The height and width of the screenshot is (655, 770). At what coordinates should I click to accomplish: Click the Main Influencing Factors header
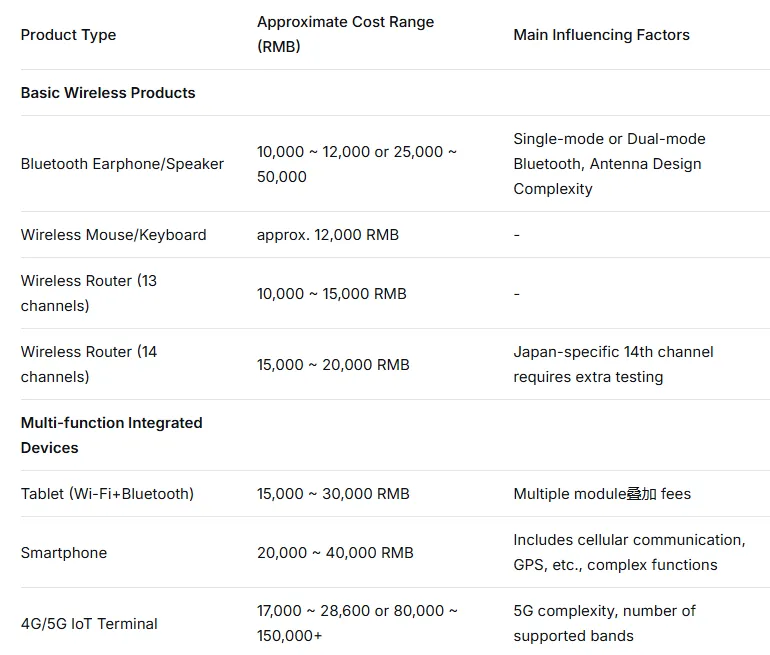click(601, 35)
